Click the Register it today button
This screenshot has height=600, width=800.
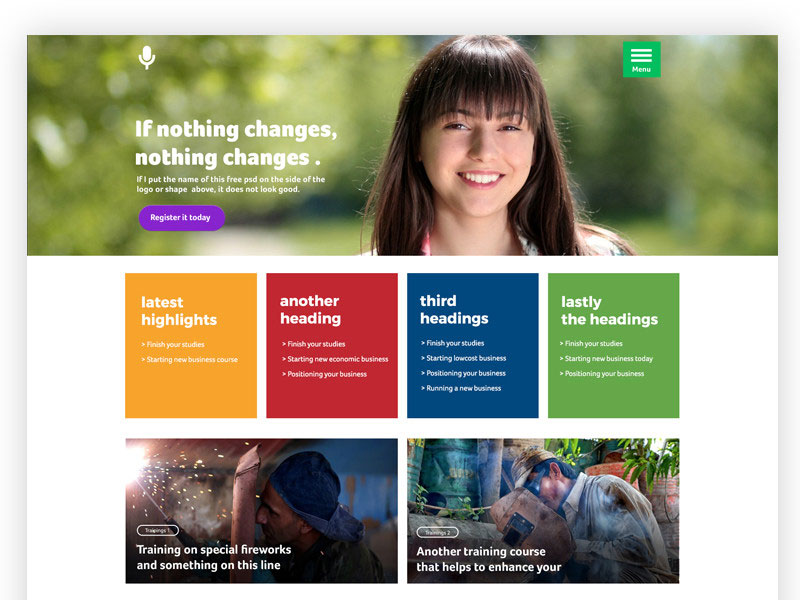182,218
